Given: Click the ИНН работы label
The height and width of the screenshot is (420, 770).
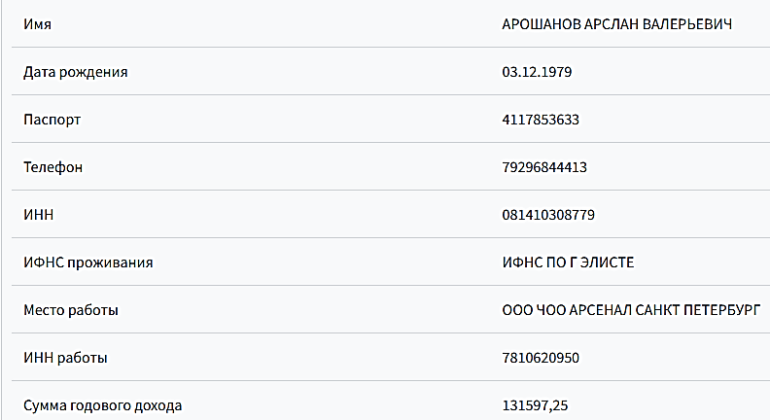Looking at the screenshot, I should (66, 358).
